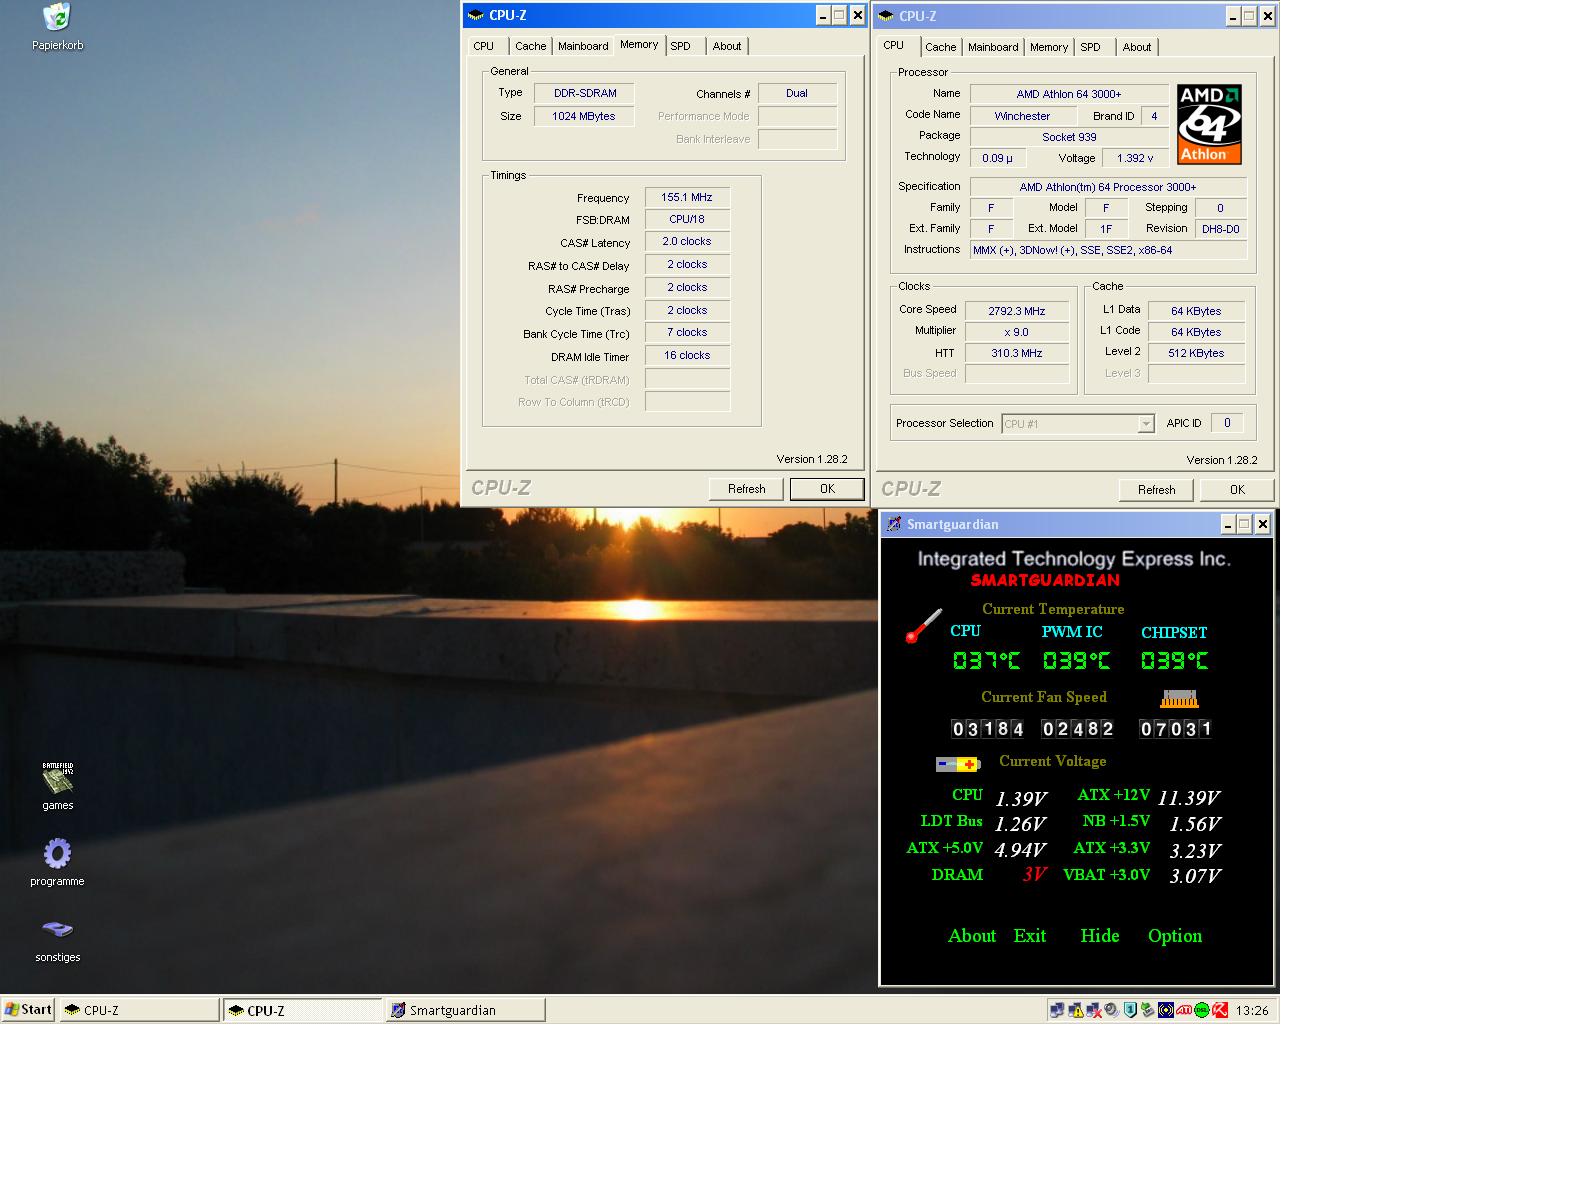Screen dimensions: 1575x1182
Task: Click the AMD Athlon 64 logo
Action: [x=1209, y=124]
